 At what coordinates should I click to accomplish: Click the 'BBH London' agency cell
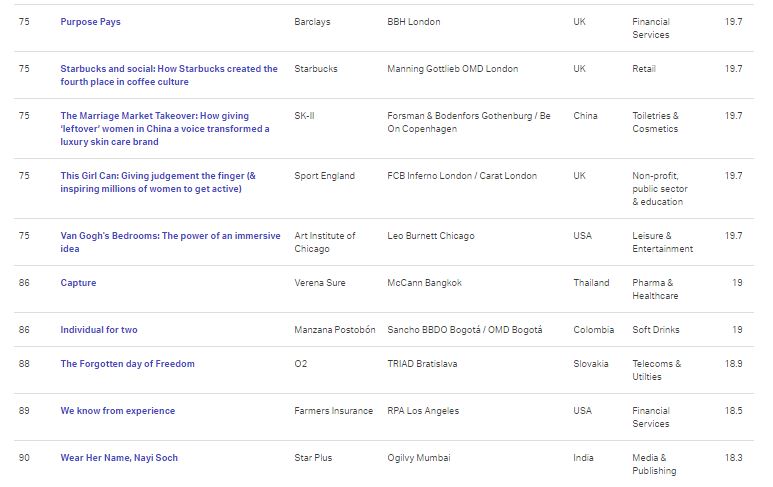coord(414,22)
